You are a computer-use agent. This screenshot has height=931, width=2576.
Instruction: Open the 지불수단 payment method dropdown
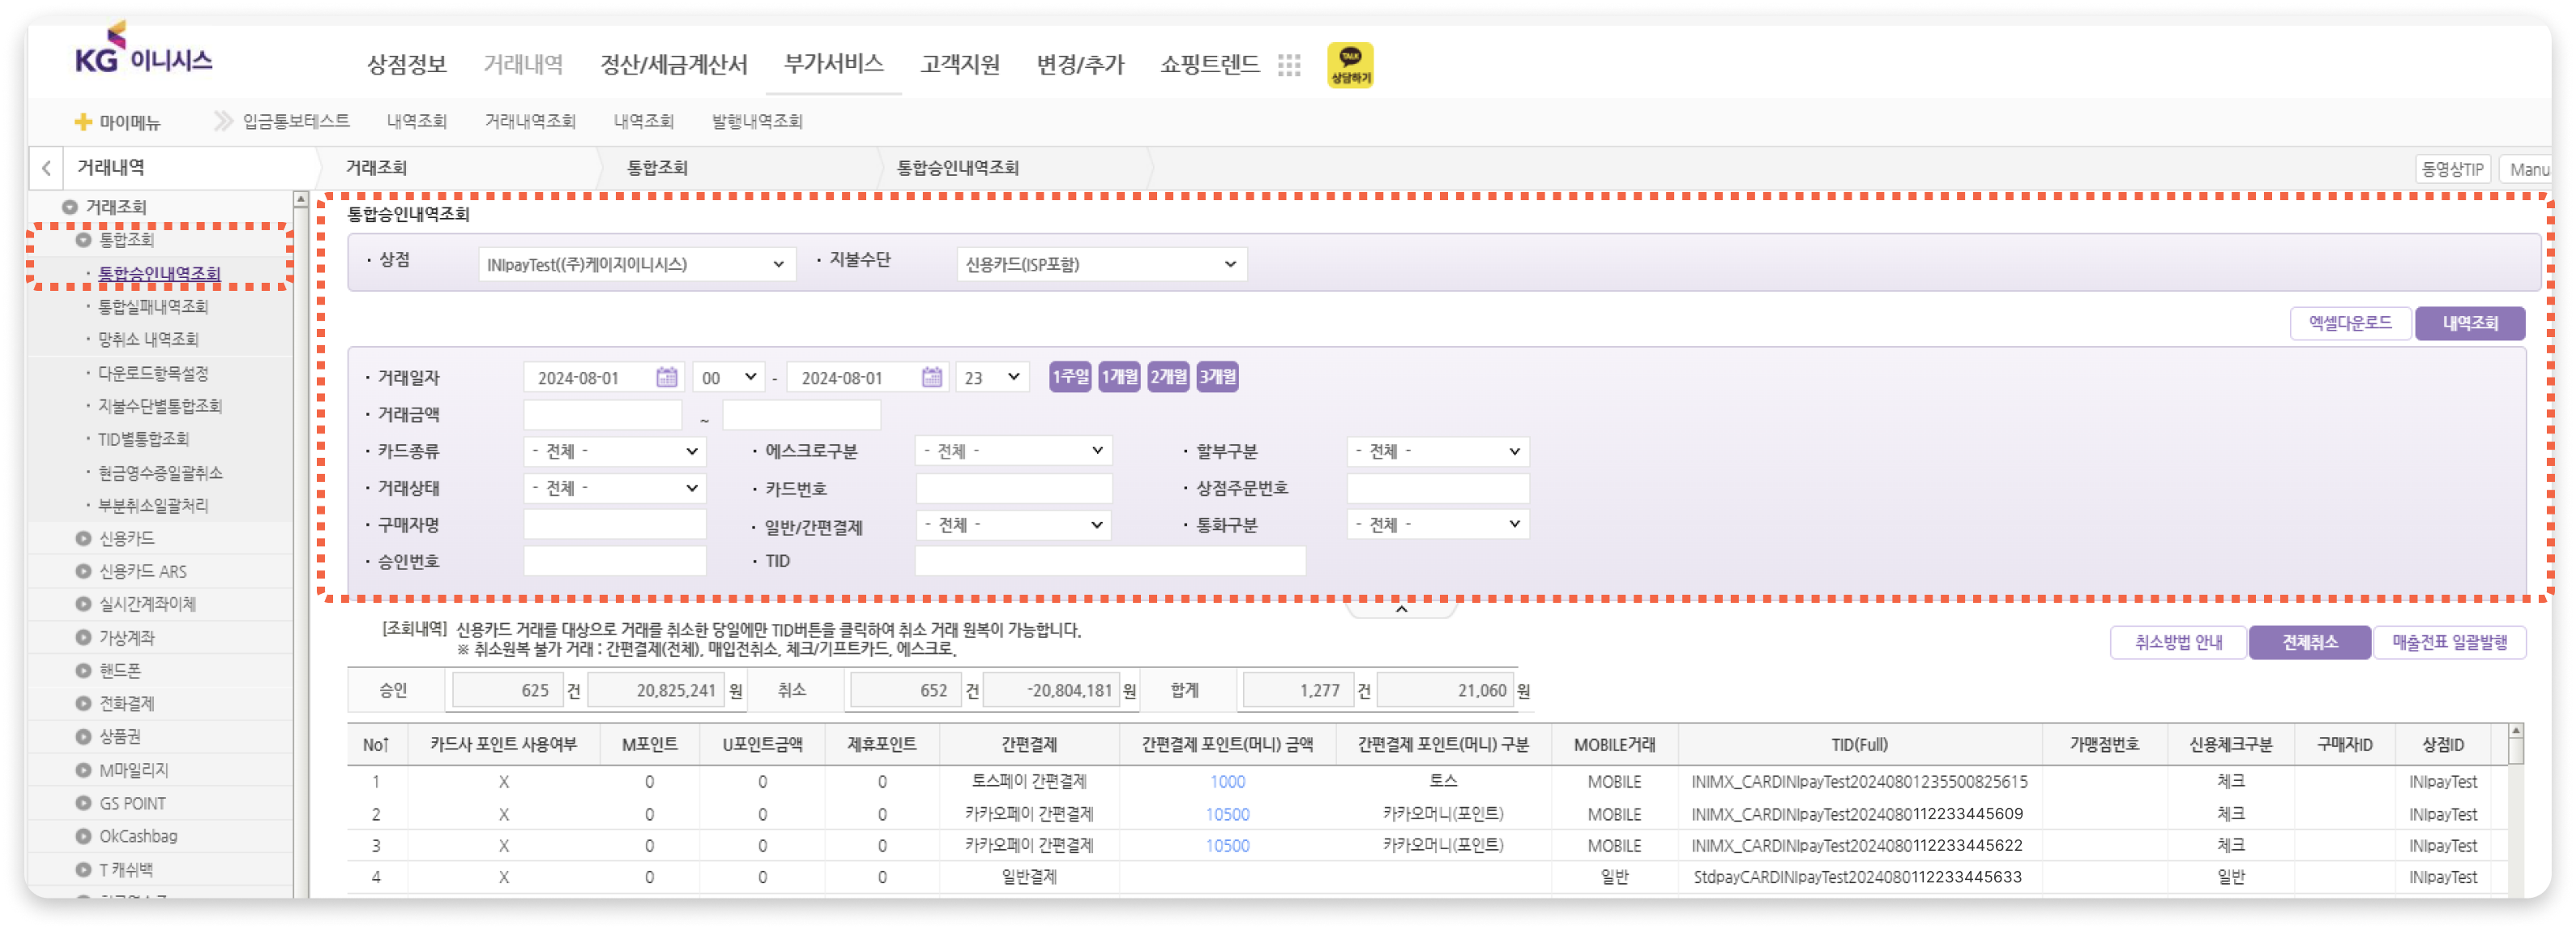coord(1101,264)
